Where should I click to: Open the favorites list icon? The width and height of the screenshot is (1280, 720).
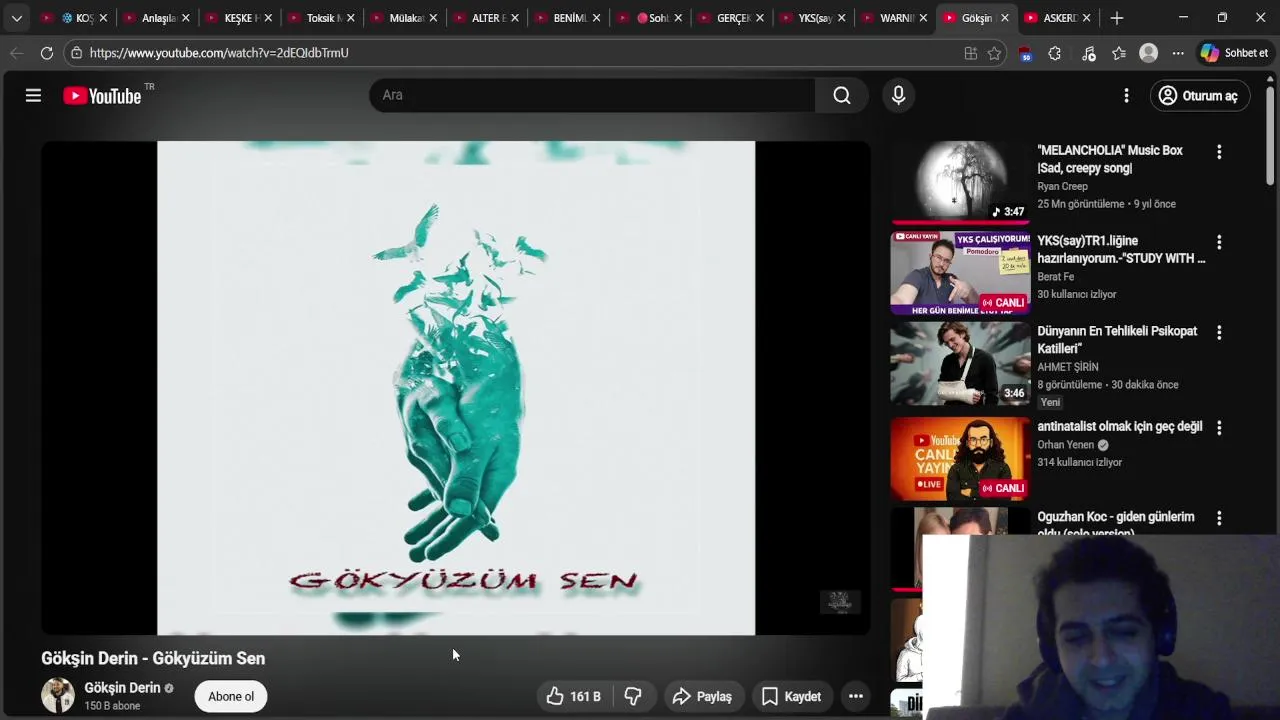click(1119, 53)
